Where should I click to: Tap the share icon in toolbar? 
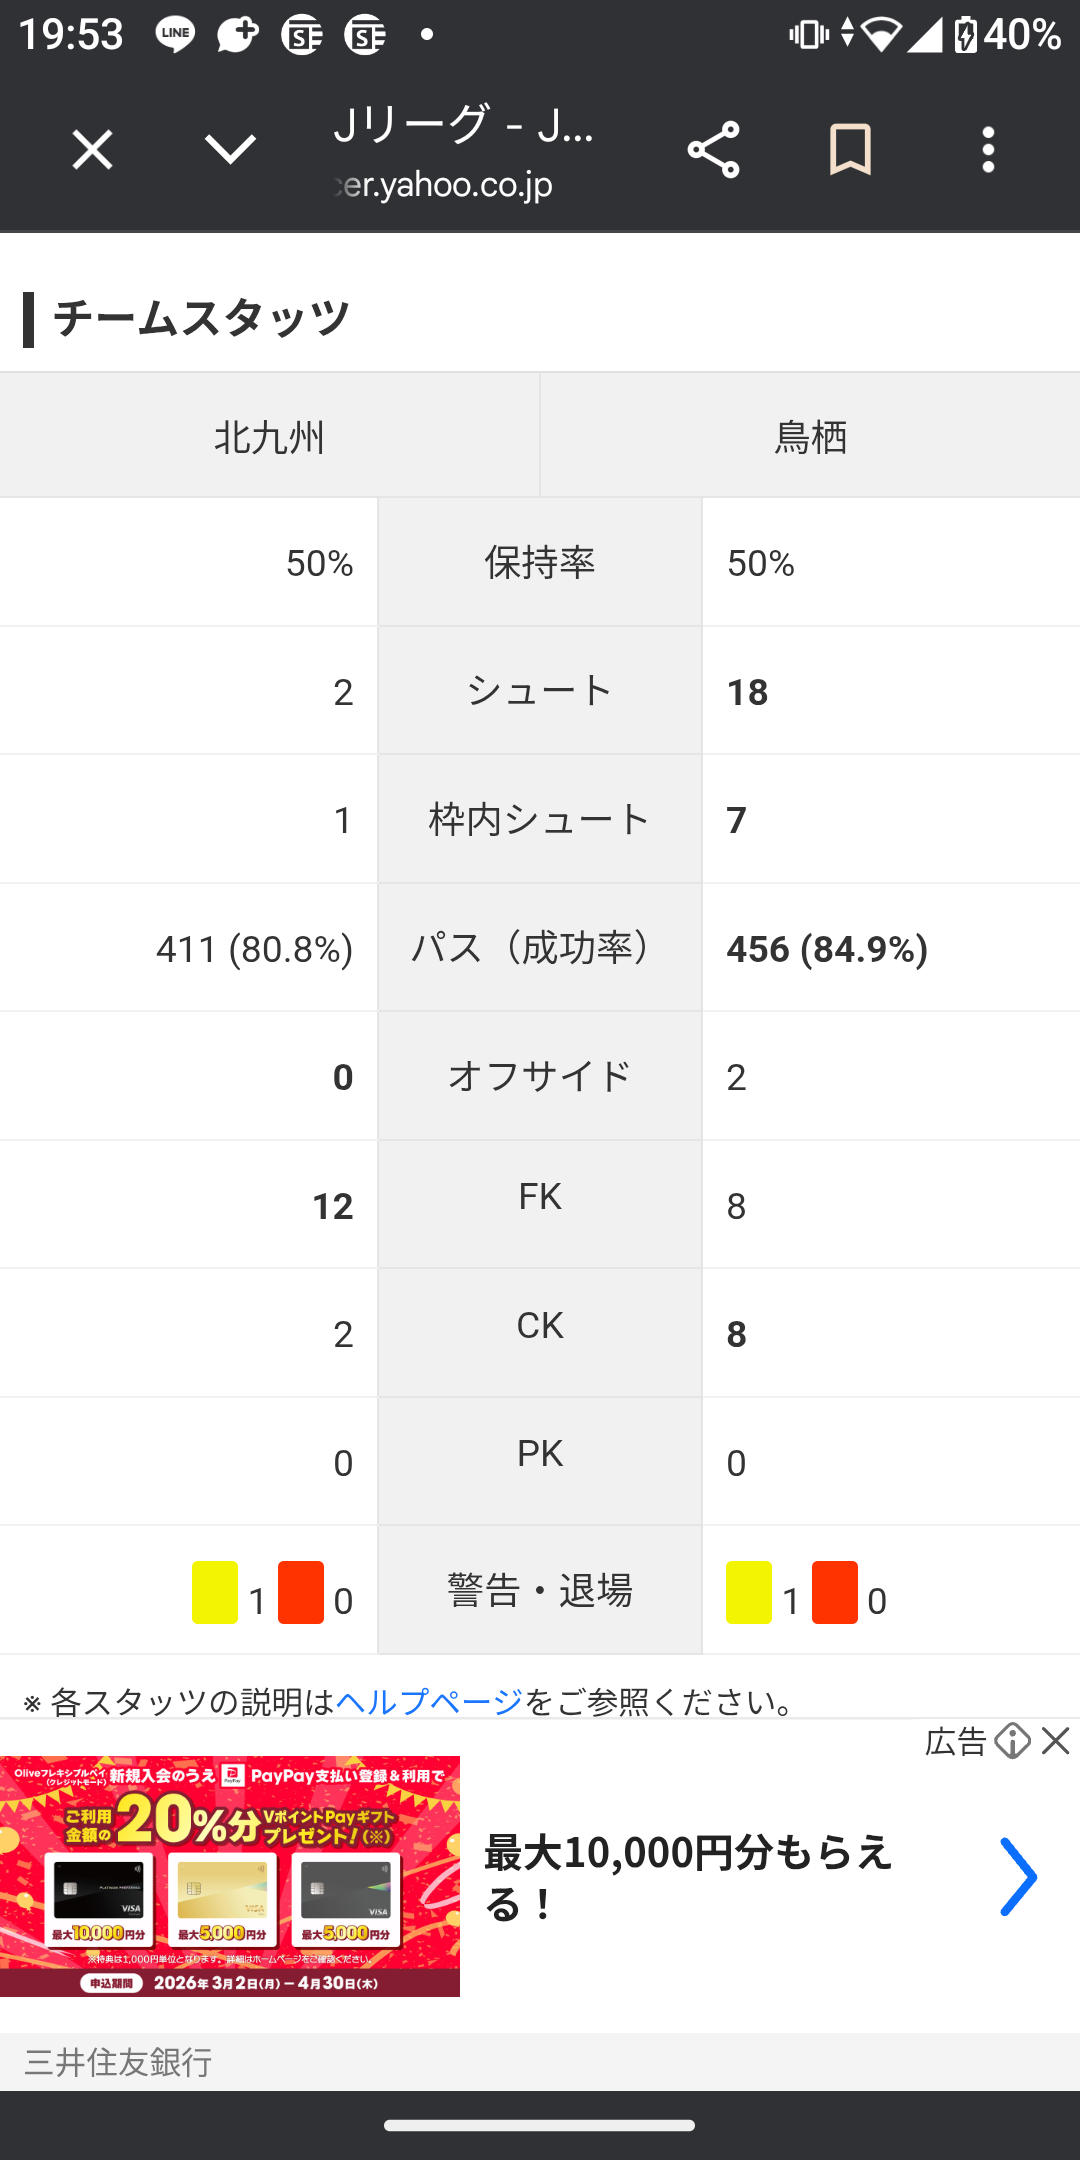(x=713, y=151)
